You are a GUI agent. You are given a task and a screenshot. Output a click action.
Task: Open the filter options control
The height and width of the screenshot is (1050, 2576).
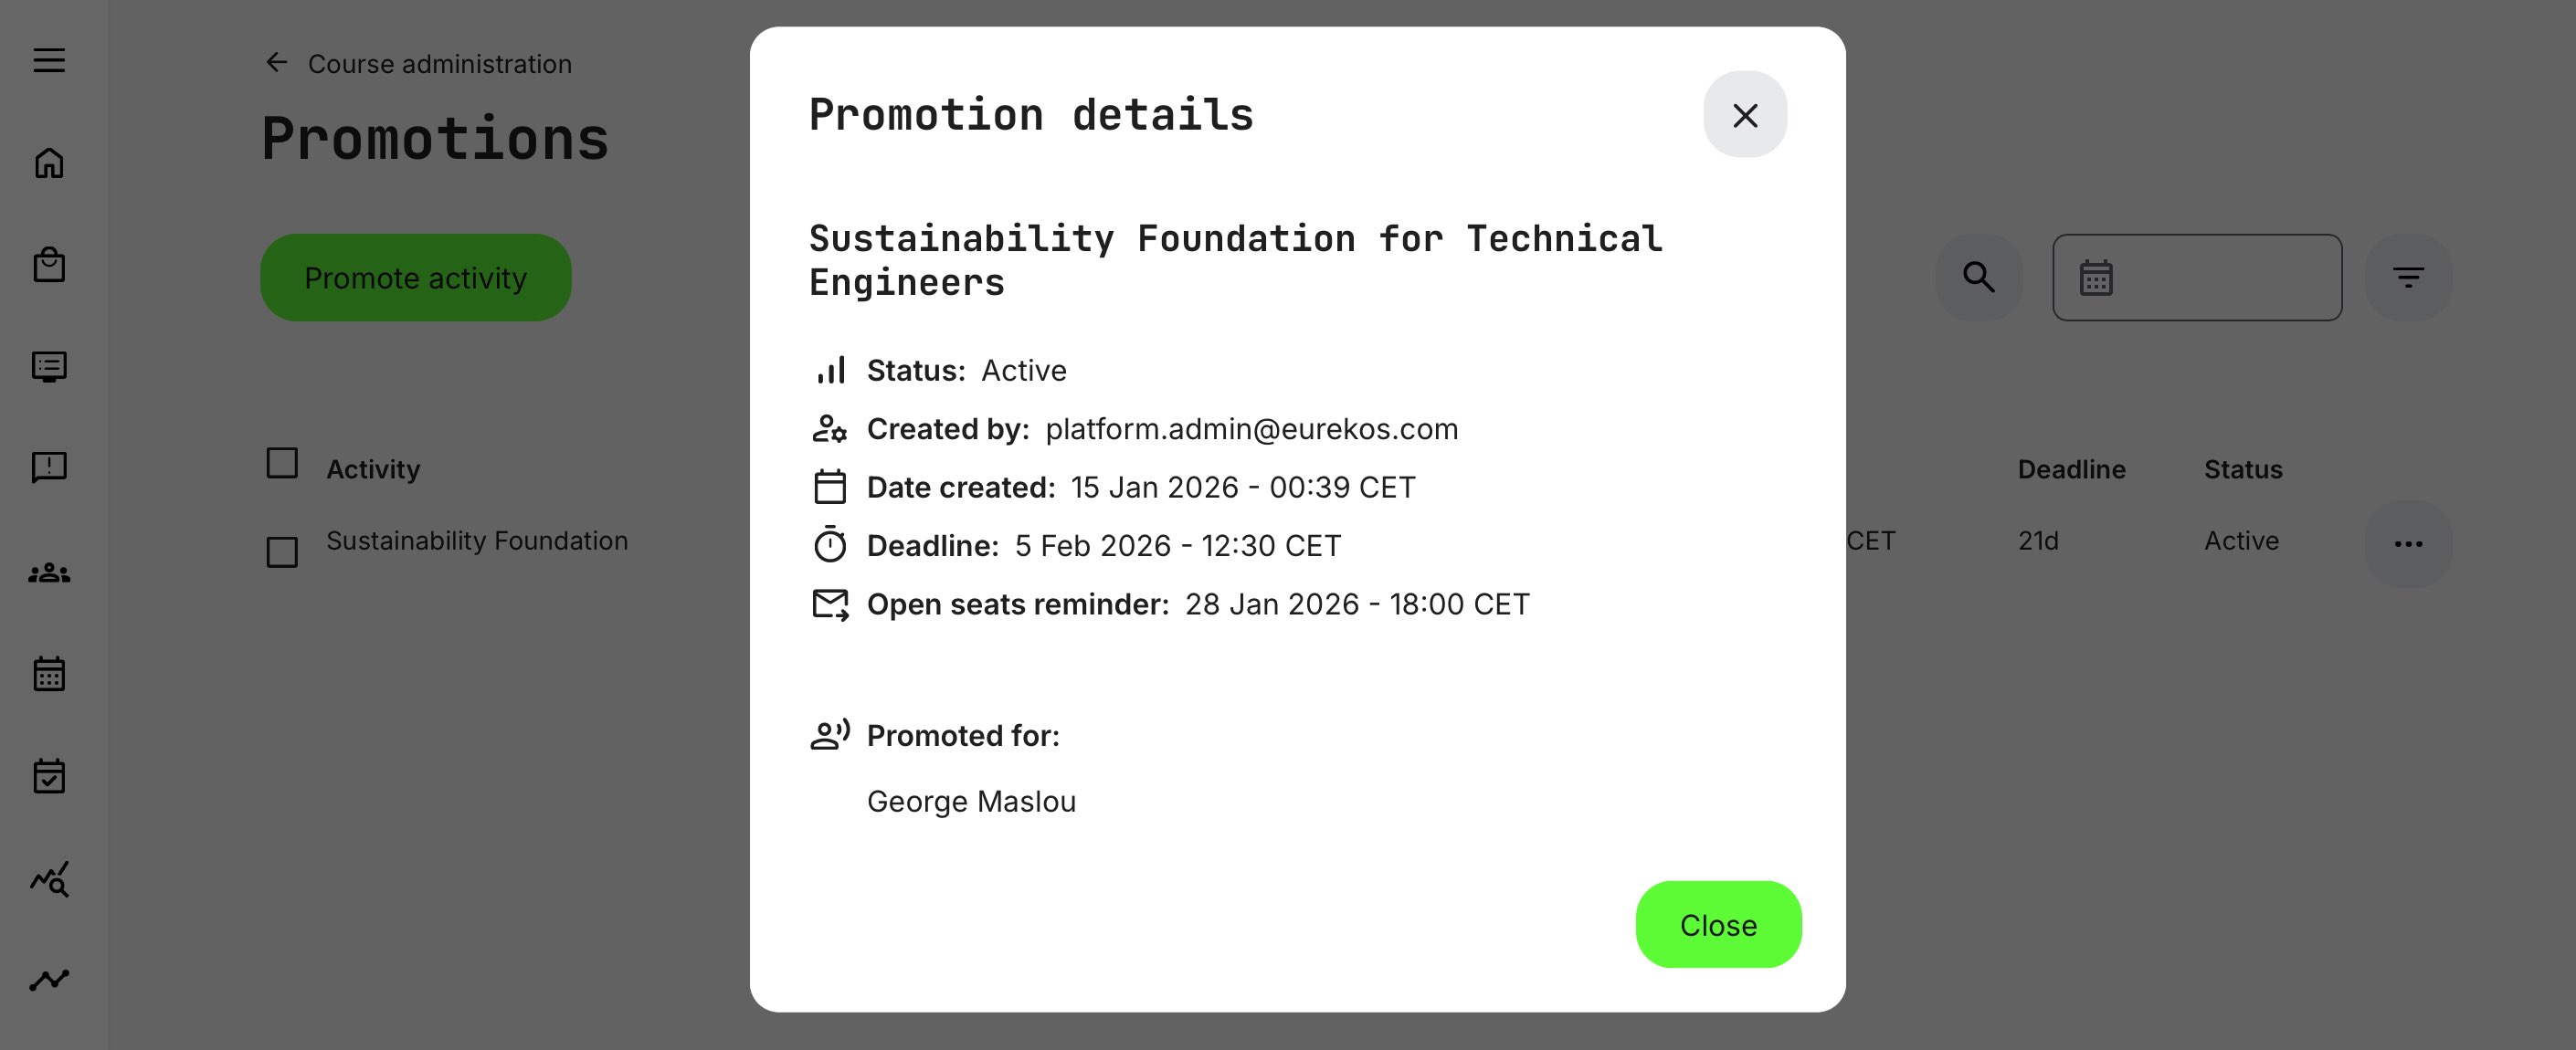pos(2410,276)
